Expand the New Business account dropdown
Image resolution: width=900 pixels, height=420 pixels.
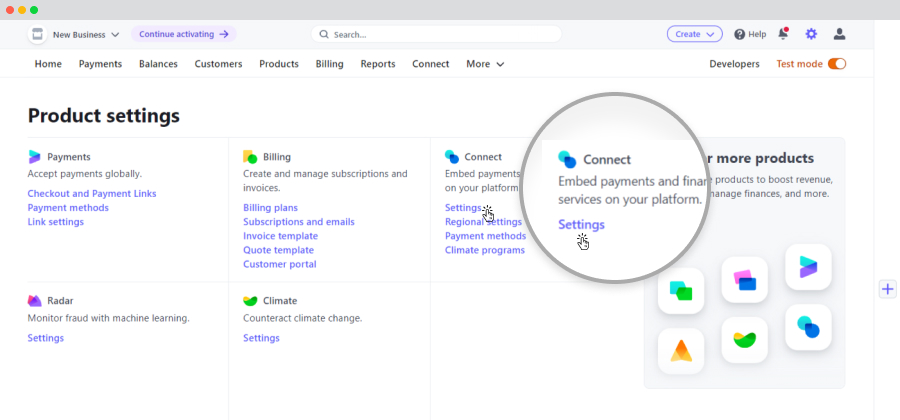click(x=86, y=34)
